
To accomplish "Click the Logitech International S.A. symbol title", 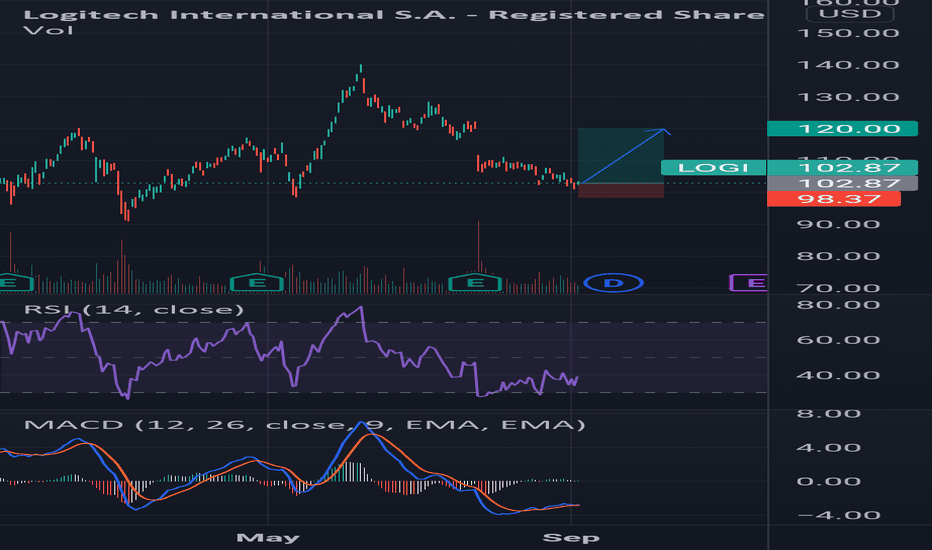I will pos(393,14).
